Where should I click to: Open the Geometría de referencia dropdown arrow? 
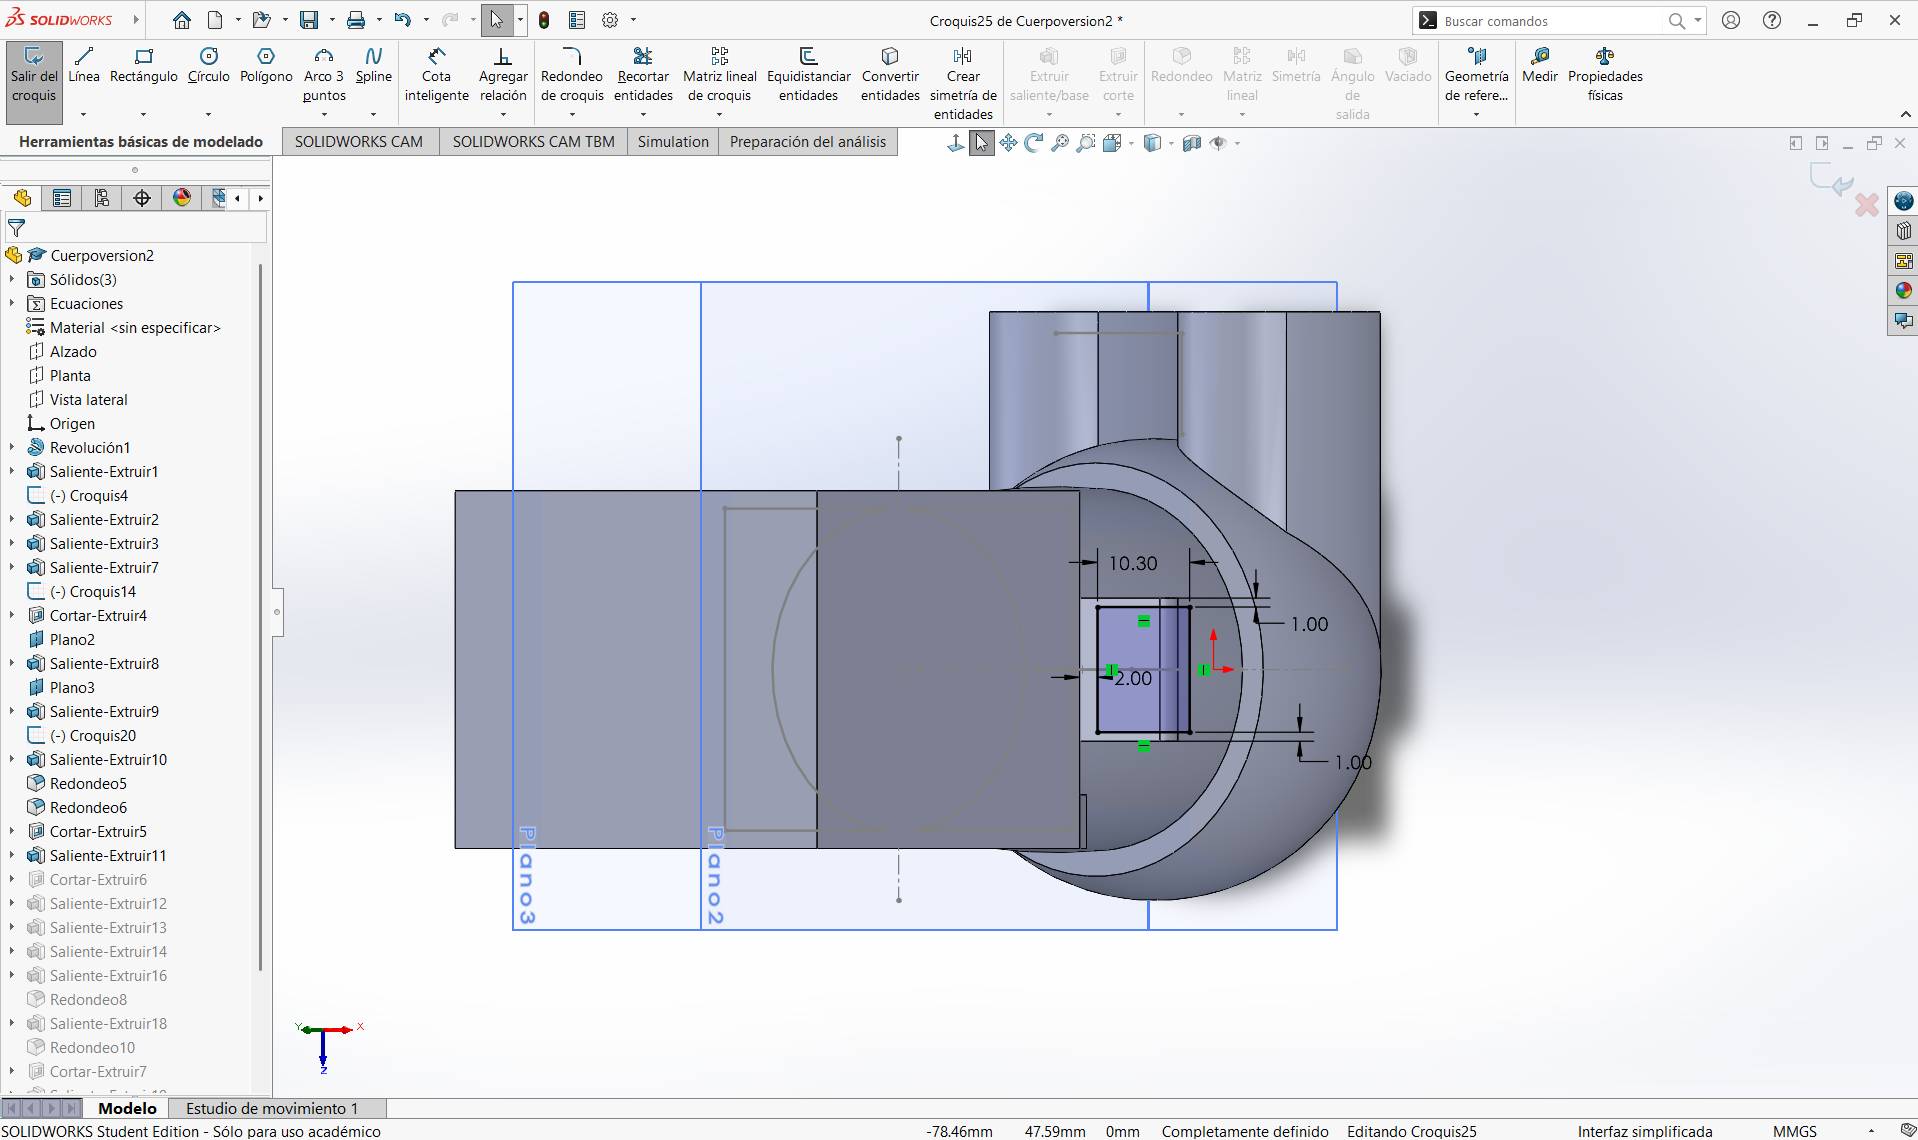tap(1476, 114)
